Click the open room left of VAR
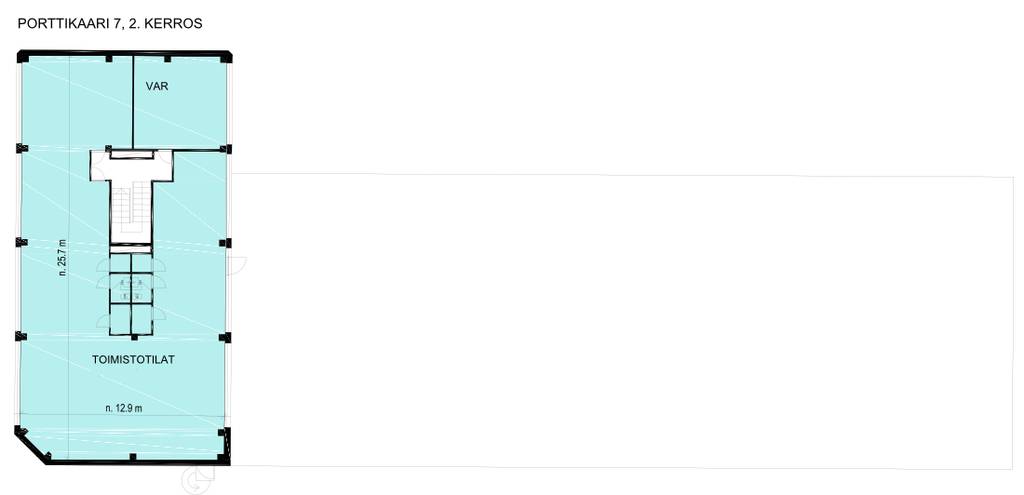The image size is (1024, 495). coord(77,103)
